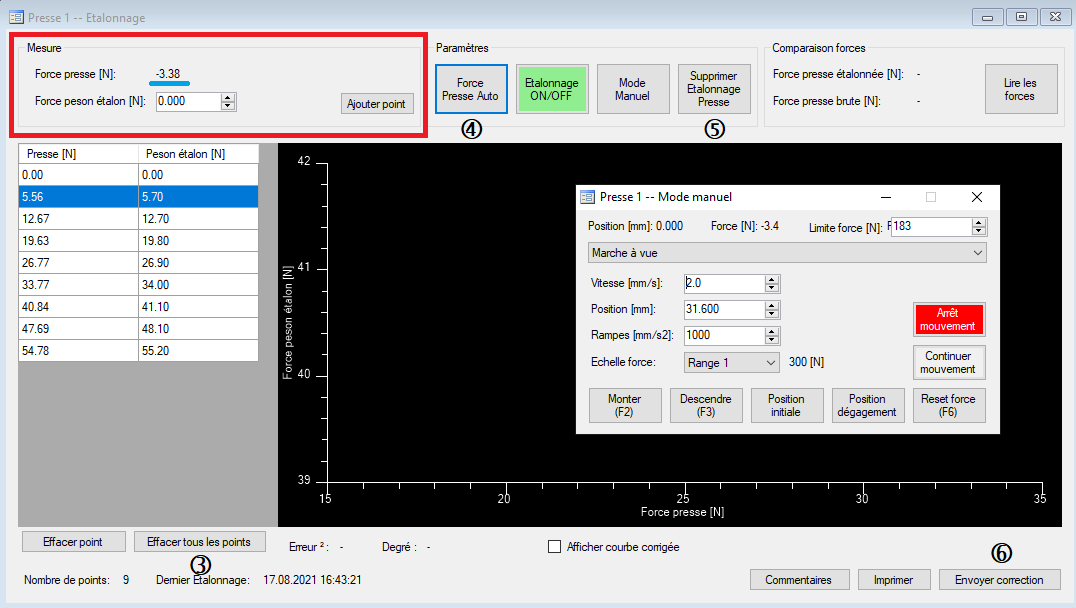This screenshot has height=608, width=1076.
Task: Select table cell 40.84
Action: (x=78, y=307)
